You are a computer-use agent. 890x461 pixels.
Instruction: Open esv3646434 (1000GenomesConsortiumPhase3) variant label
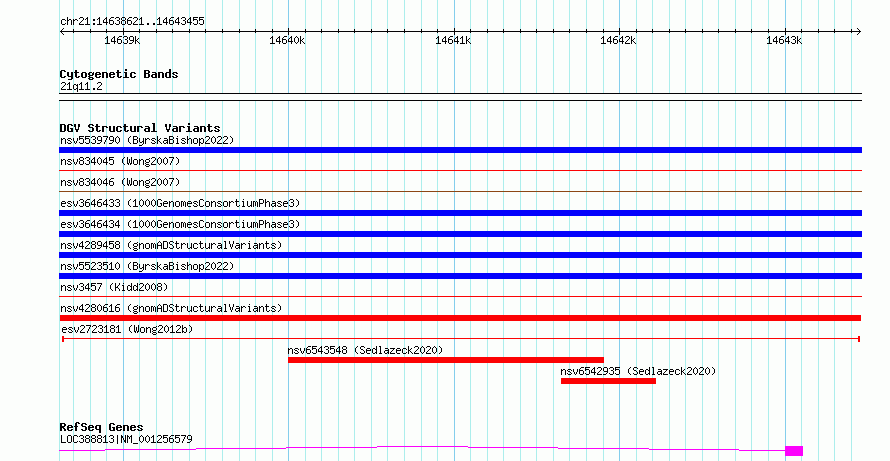[180, 224]
